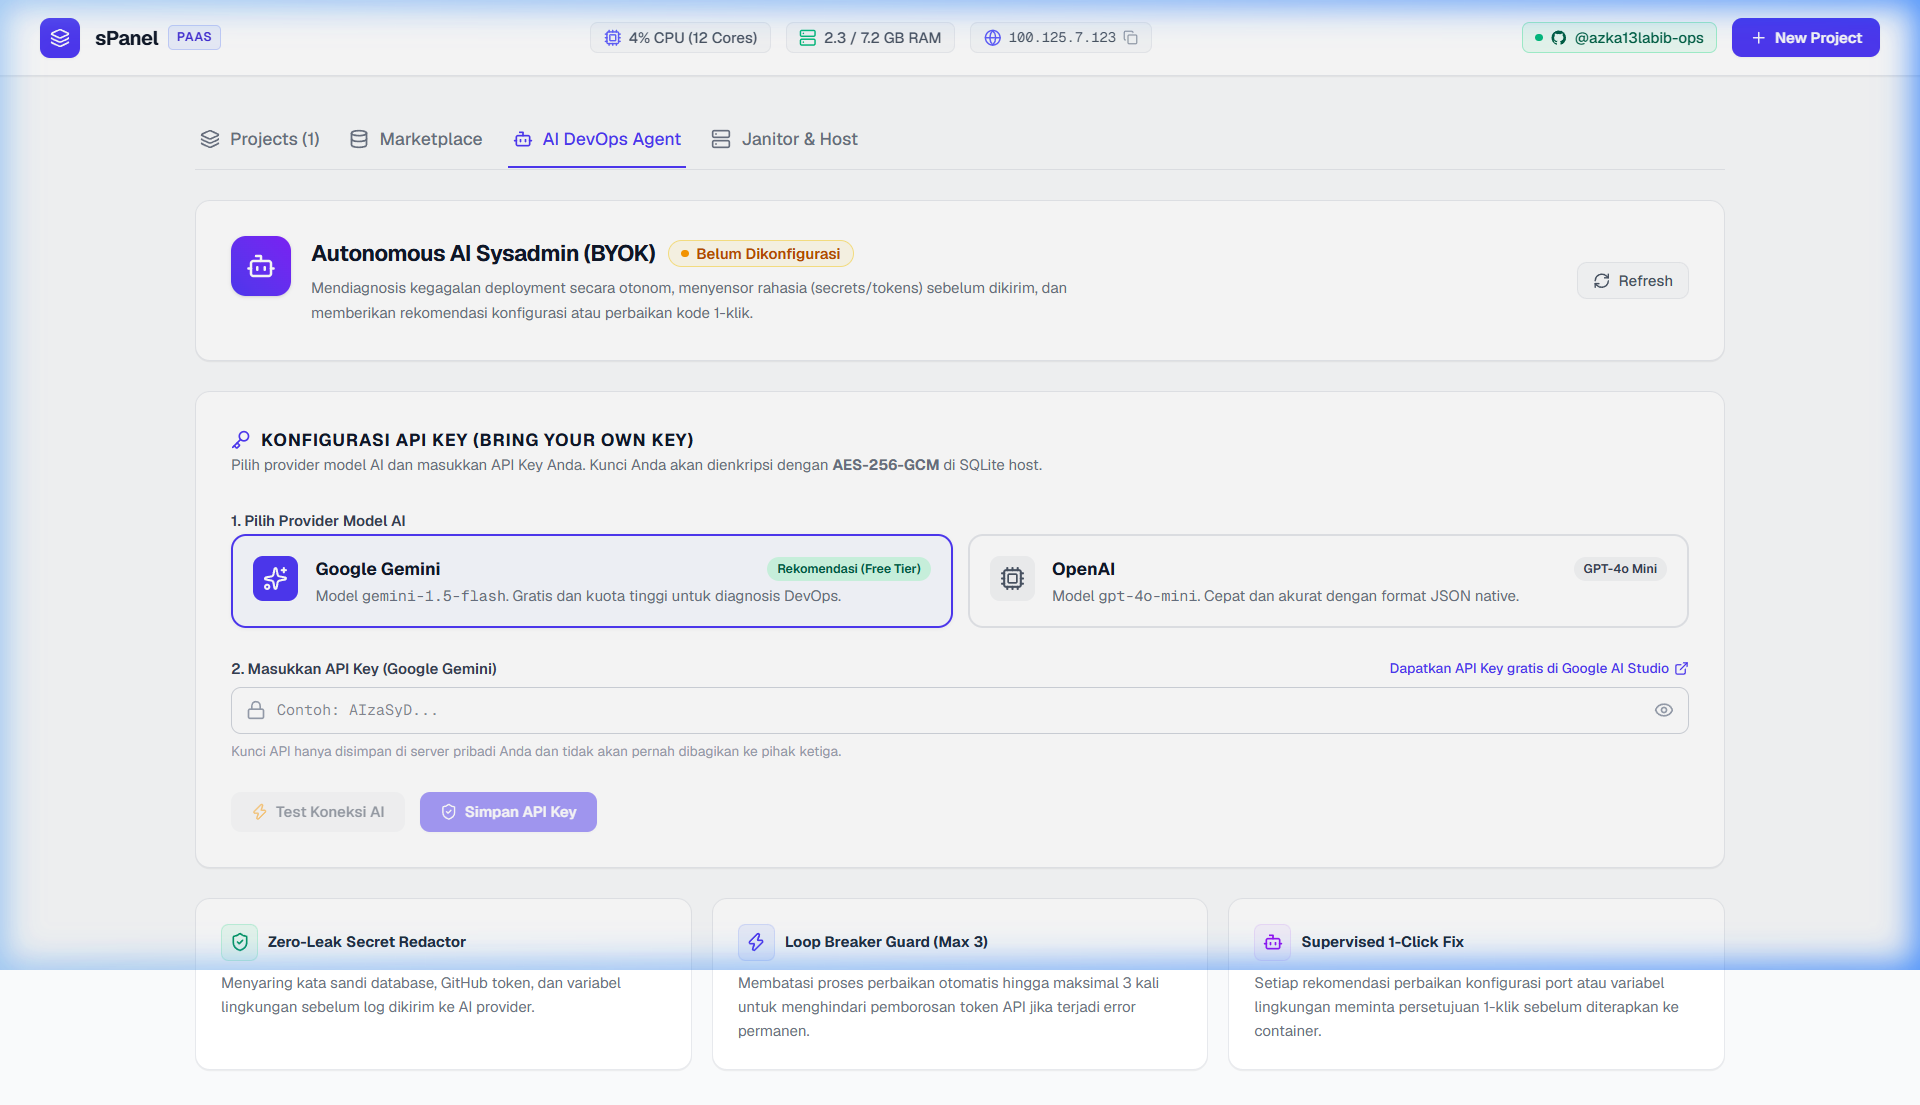The height and width of the screenshot is (1105, 1920).
Task: Click the 2.3 / 7.2 GB RAM indicator
Action: tap(870, 38)
